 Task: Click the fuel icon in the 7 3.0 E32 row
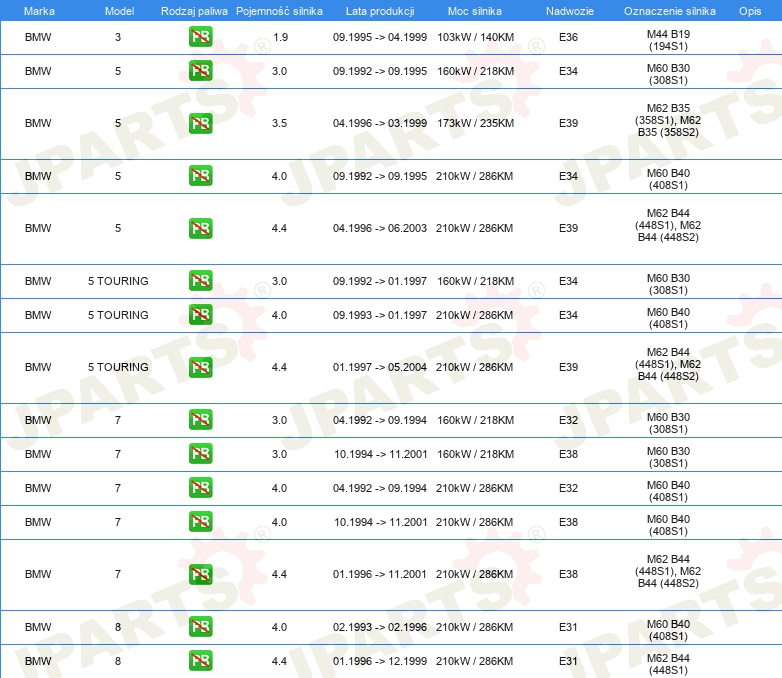[200, 420]
